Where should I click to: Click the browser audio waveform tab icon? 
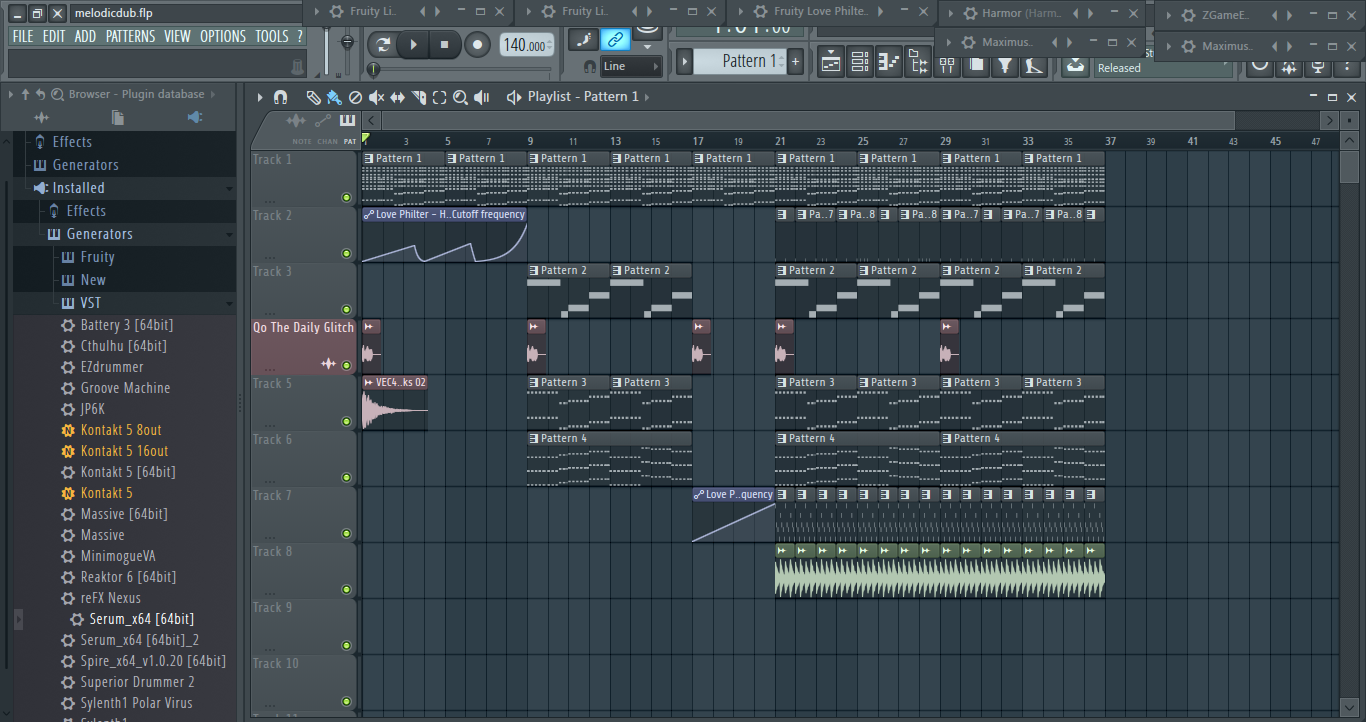tap(41, 118)
